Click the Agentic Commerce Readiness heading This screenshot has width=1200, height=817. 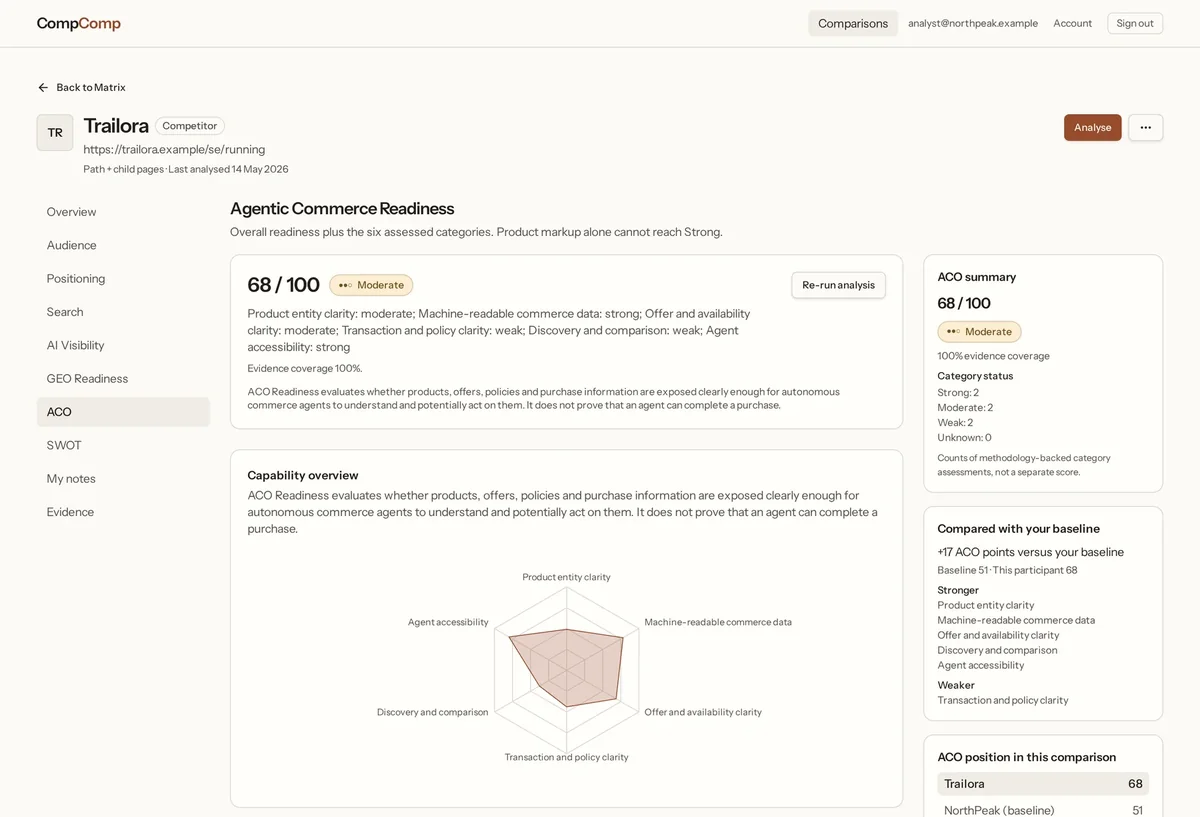pyautogui.click(x=342, y=208)
